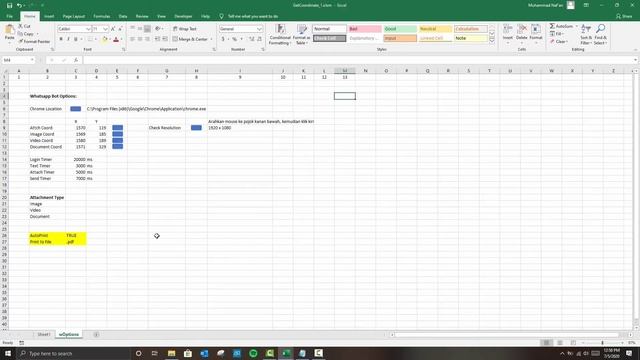
Task: Open the font name dropdown (Calibri)
Action: coord(88,29)
